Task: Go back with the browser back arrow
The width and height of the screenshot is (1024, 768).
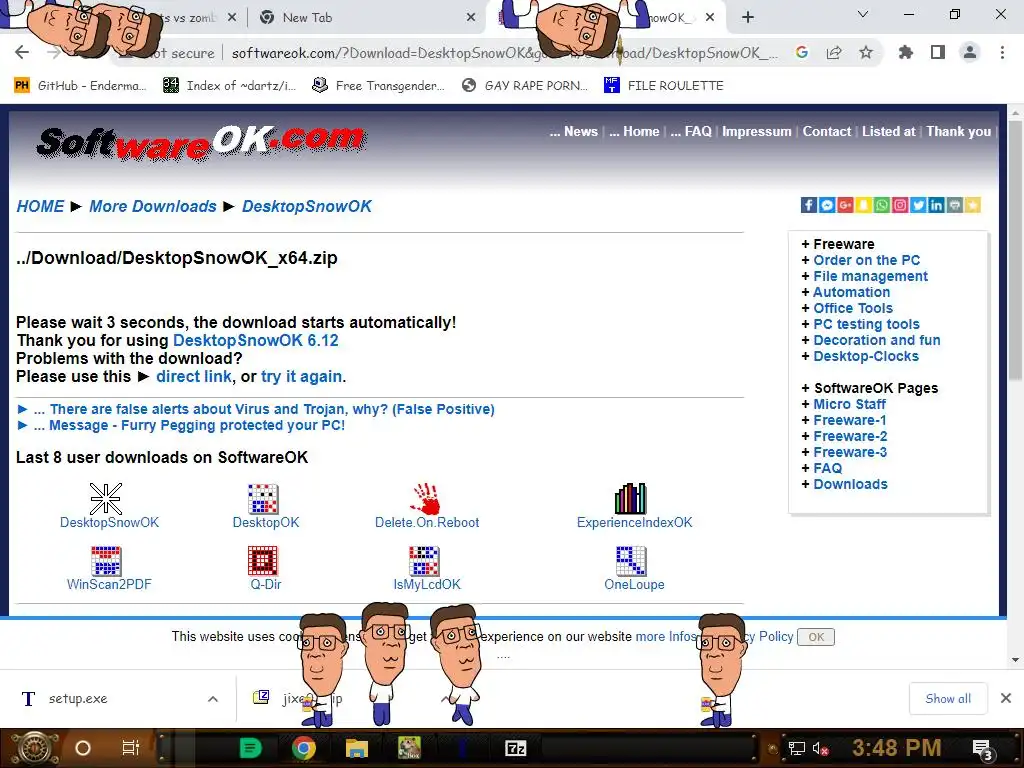Action: pos(22,52)
